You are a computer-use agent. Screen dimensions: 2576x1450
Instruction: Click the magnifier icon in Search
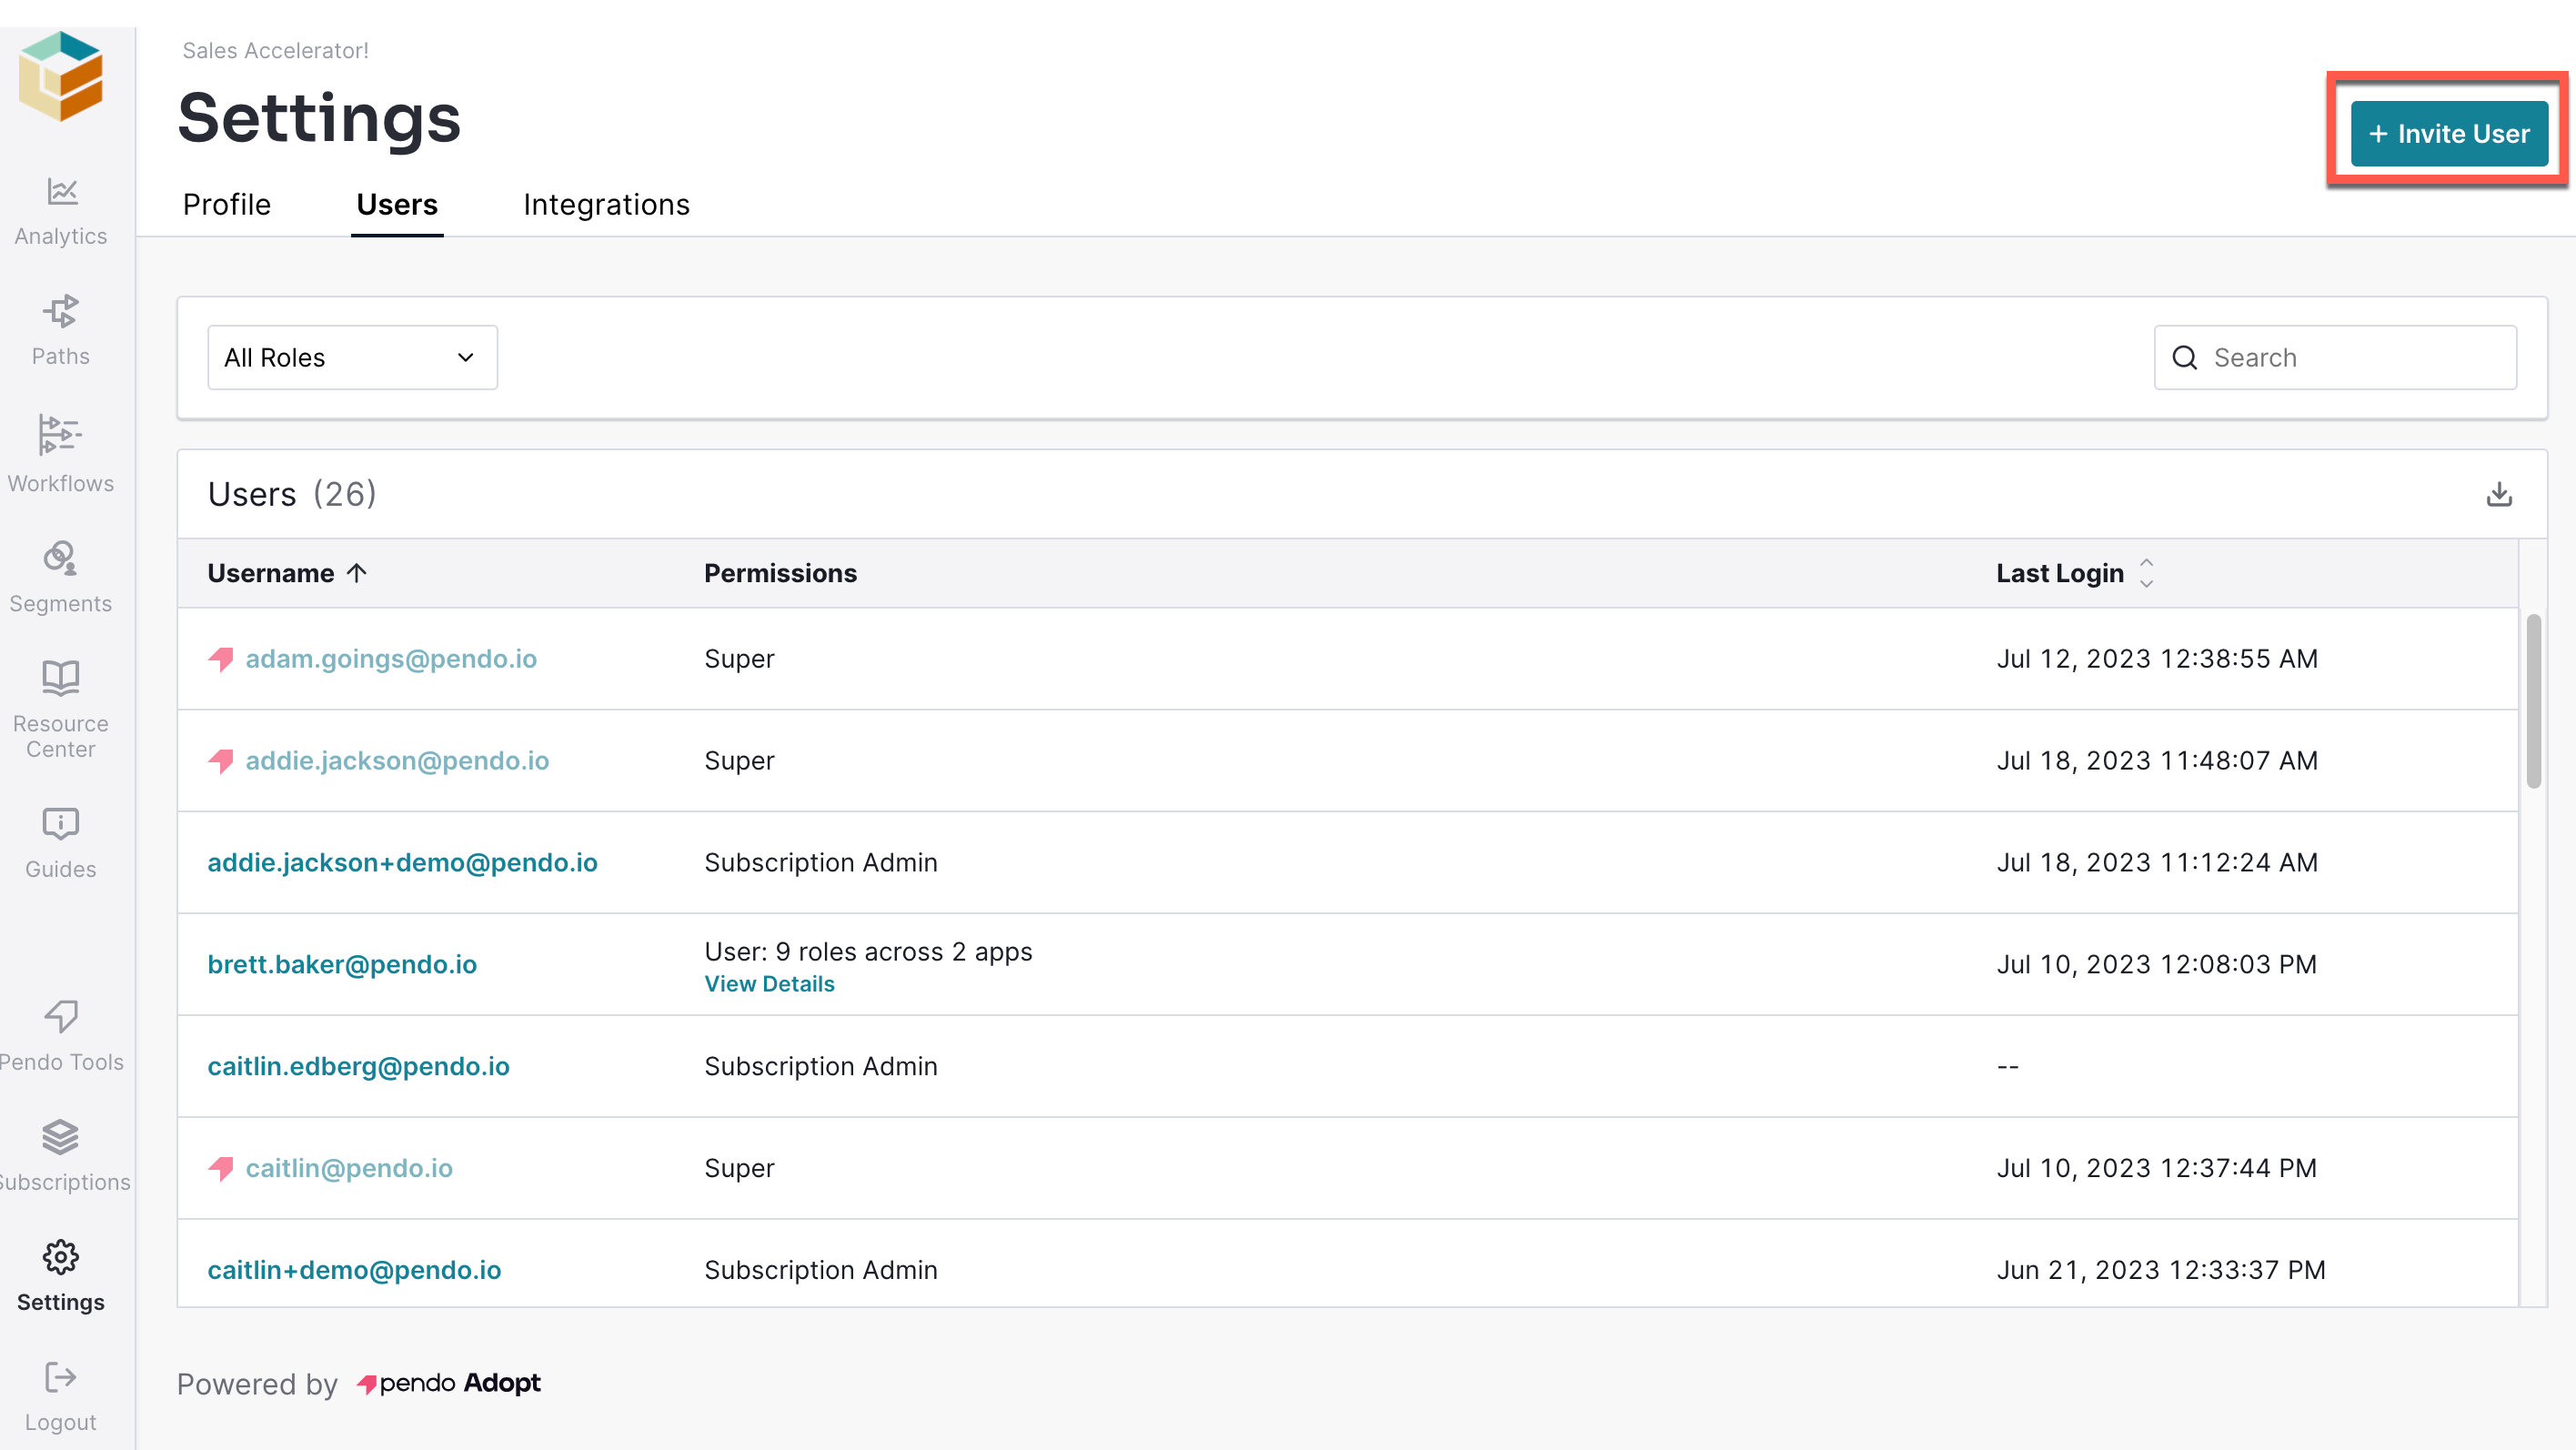[x=2185, y=357]
